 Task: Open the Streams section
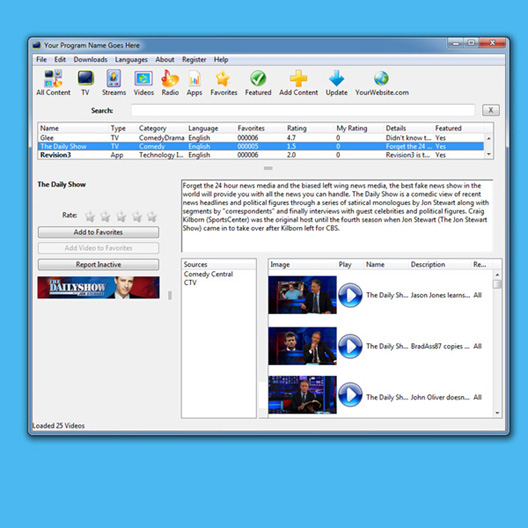coord(114,83)
